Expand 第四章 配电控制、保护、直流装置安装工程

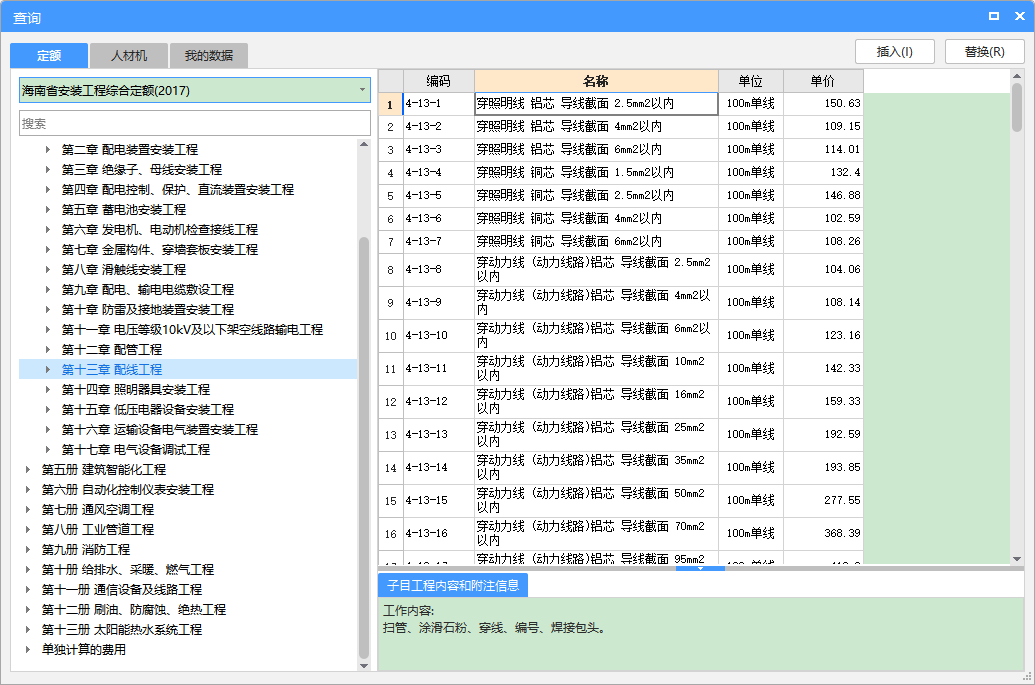pyautogui.click(x=48, y=189)
